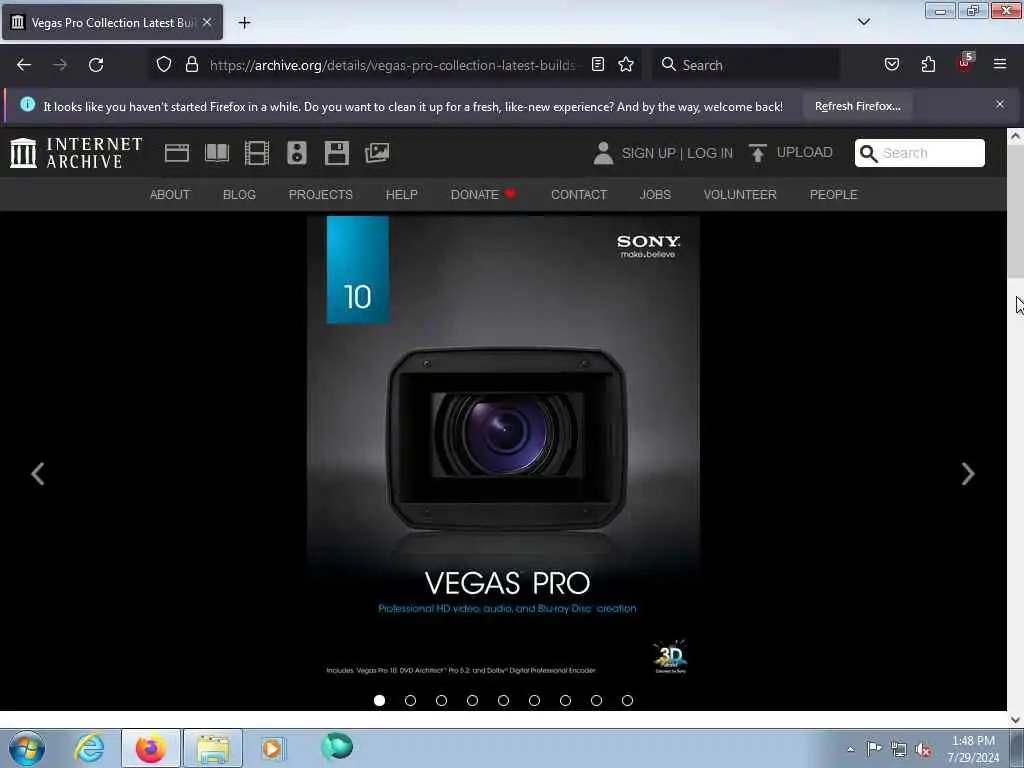Open the CONTACT menu item

point(579,195)
